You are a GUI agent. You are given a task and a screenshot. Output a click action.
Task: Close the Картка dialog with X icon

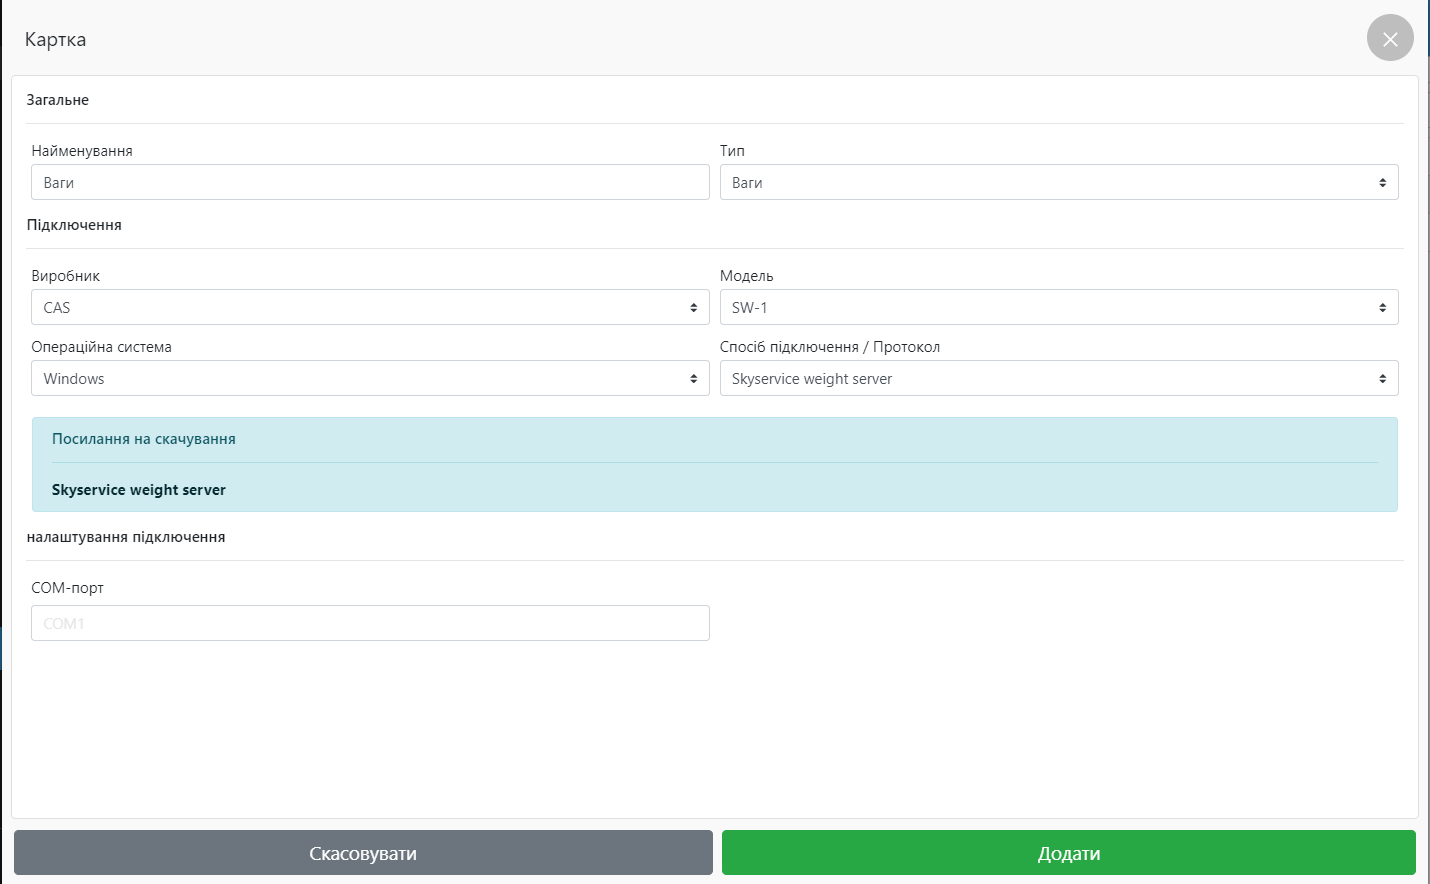1389,39
